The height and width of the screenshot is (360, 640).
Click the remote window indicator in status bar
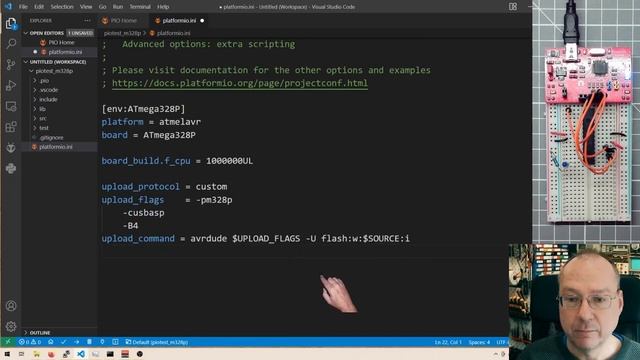click(8, 342)
